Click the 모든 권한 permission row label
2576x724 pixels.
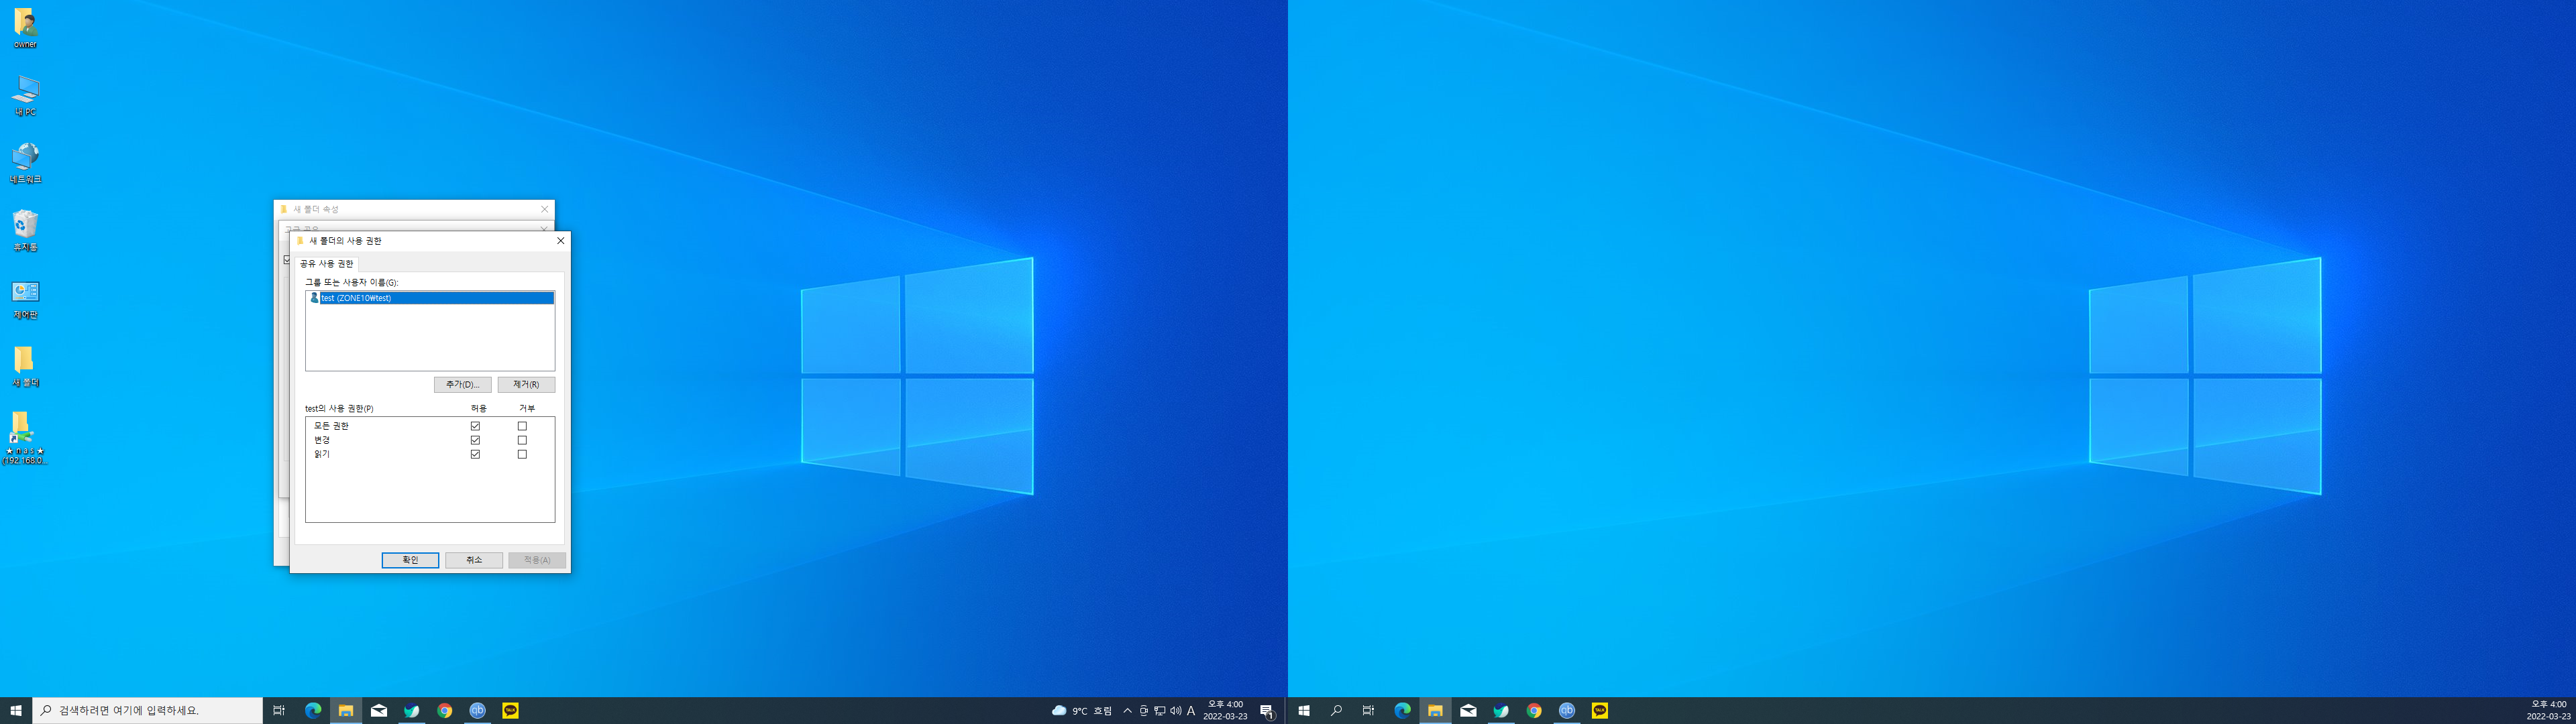coord(331,426)
